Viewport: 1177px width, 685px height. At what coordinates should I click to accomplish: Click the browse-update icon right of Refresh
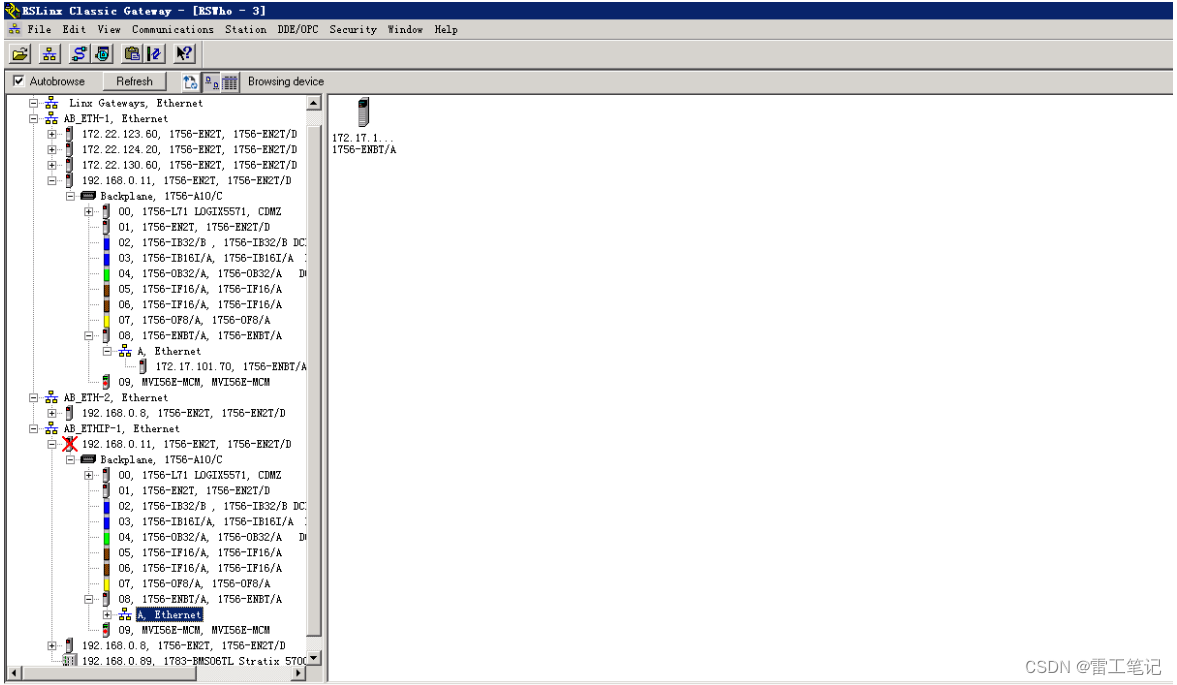[x=191, y=82]
